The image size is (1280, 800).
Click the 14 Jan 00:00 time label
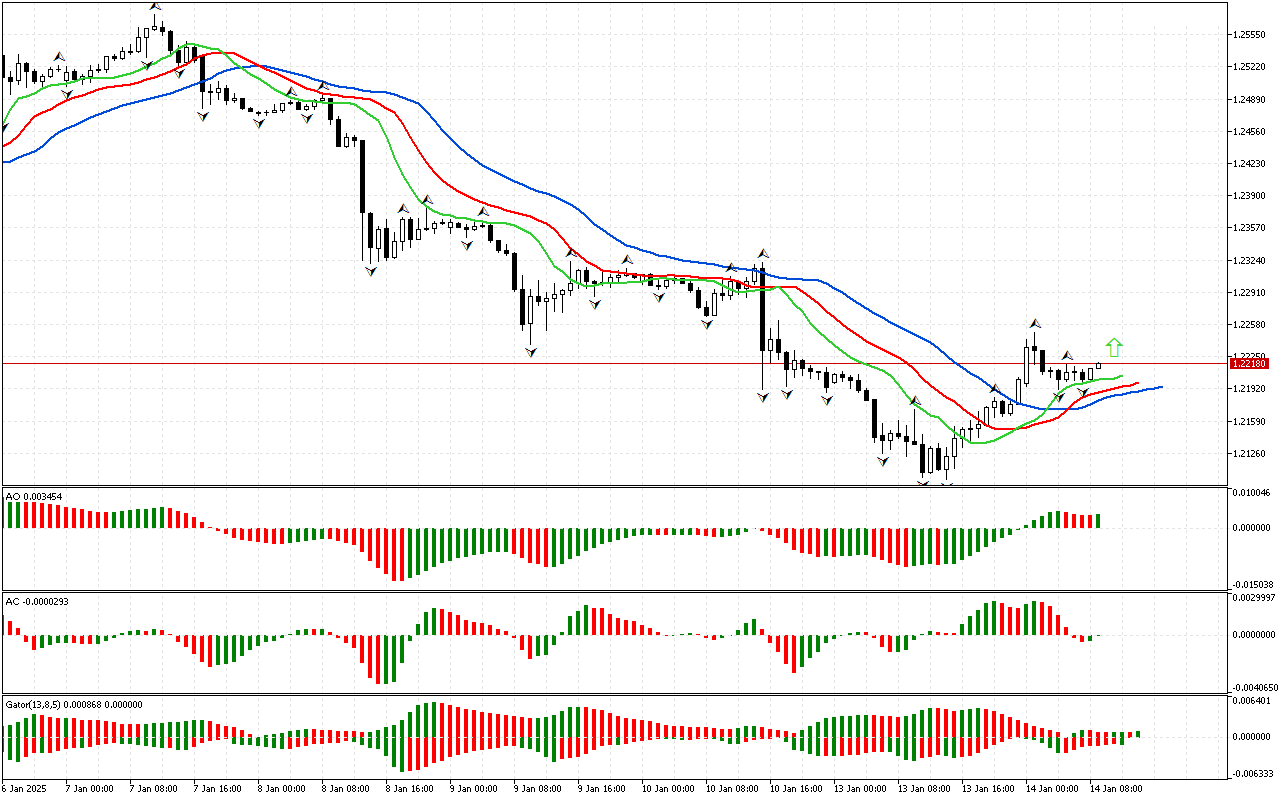point(1051,788)
